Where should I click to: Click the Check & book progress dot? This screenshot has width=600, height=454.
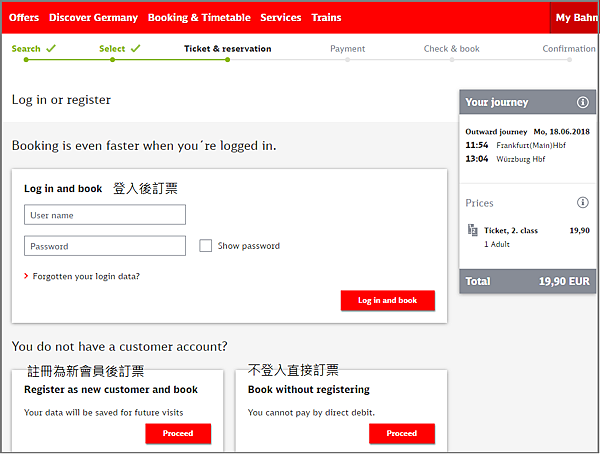pos(452,60)
